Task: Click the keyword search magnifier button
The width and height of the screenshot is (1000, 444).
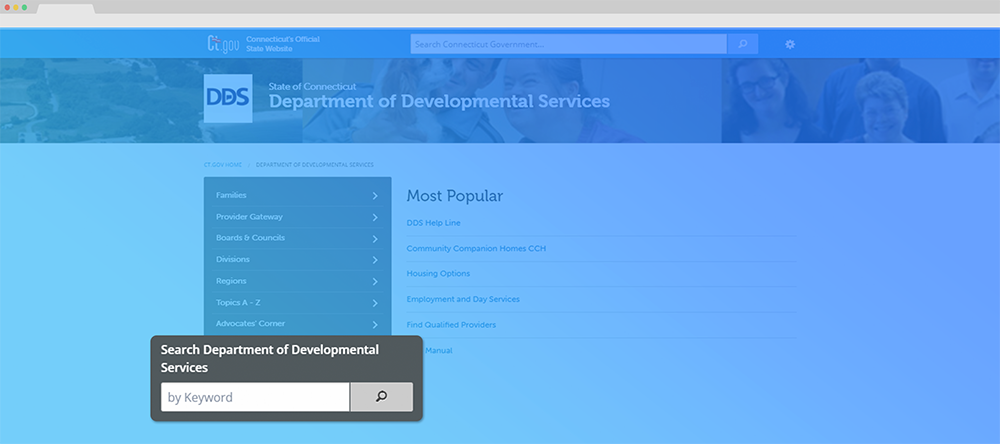Action: [381, 397]
